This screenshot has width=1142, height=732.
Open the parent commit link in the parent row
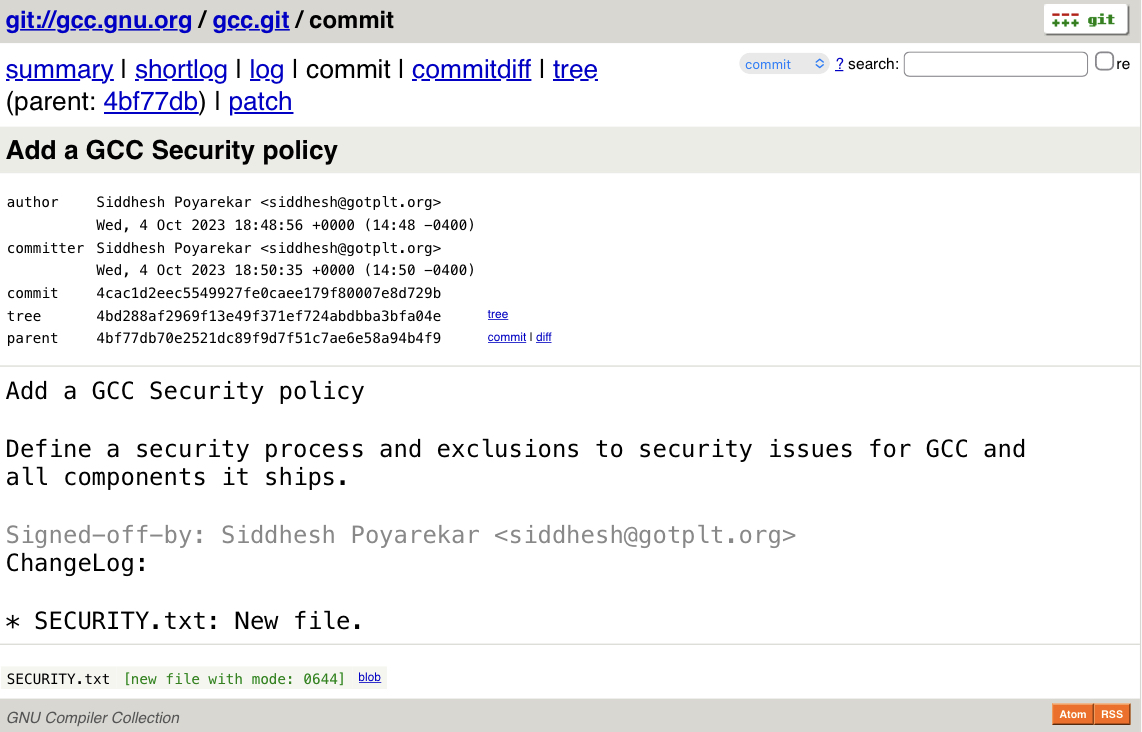(x=507, y=338)
